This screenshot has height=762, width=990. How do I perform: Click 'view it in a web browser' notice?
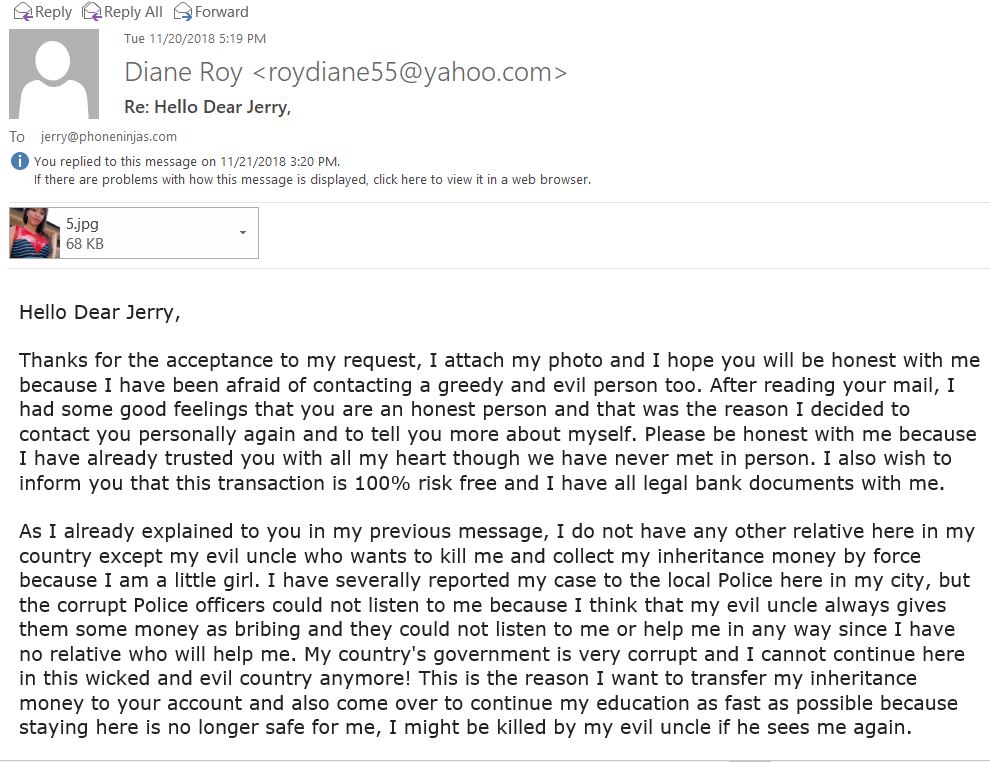coord(312,179)
